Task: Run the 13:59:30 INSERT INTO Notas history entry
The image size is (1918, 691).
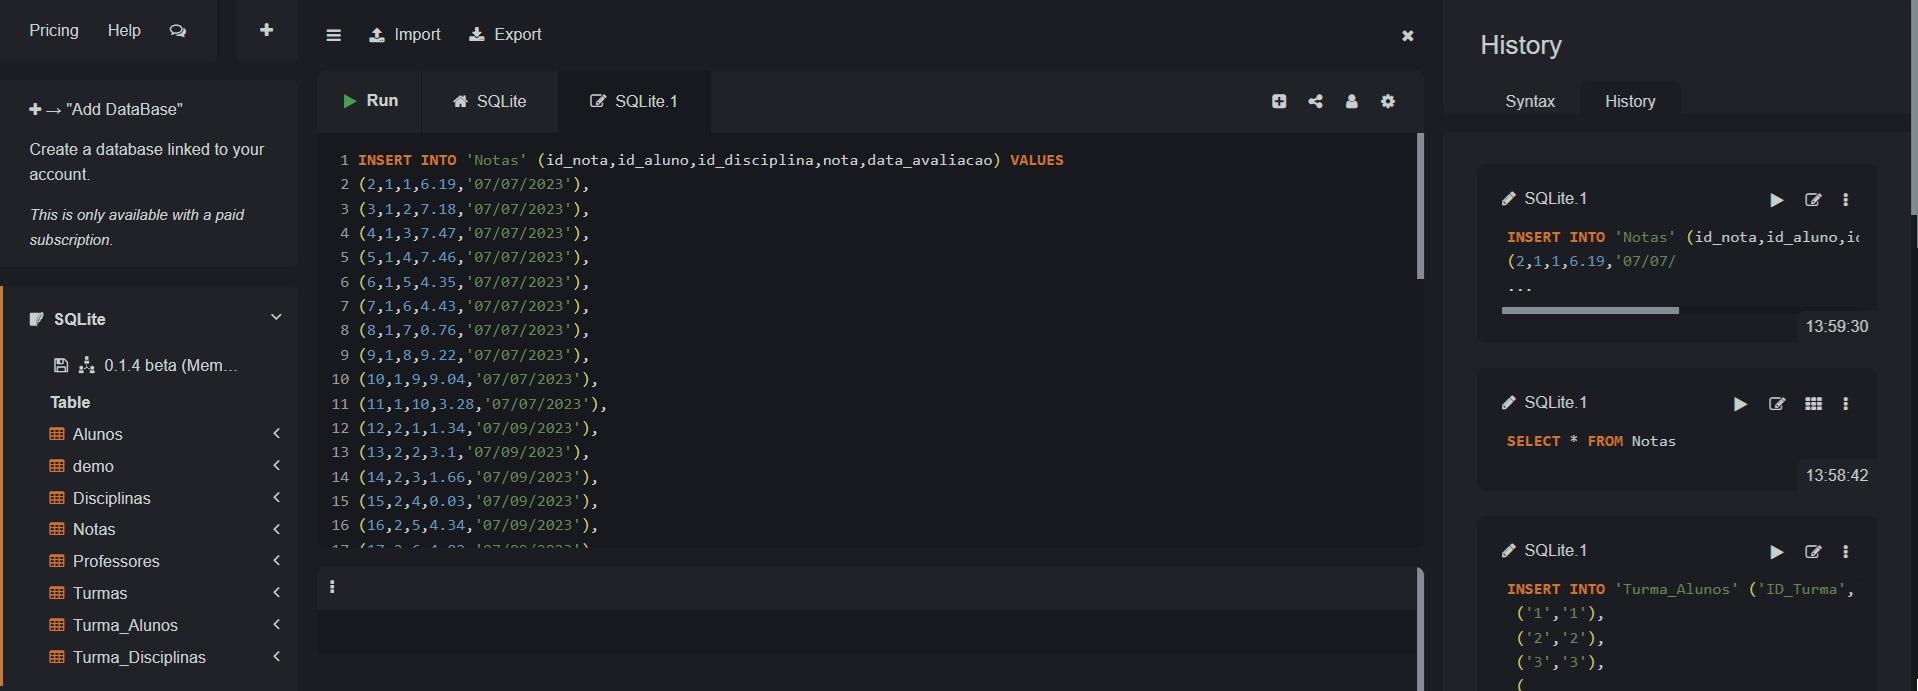Action: 1776,200
